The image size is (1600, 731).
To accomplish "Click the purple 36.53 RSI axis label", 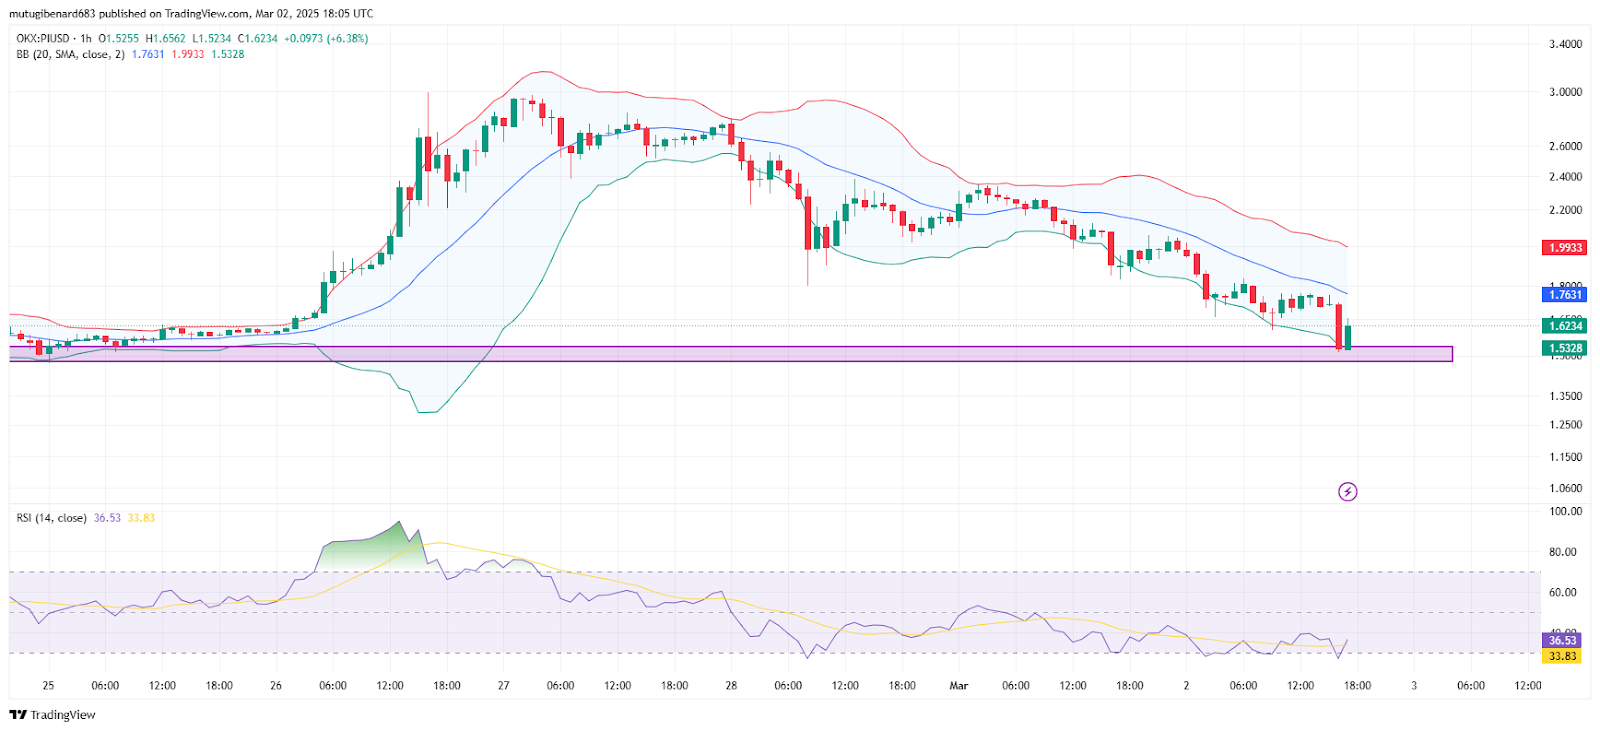I will coord(1562,640).
